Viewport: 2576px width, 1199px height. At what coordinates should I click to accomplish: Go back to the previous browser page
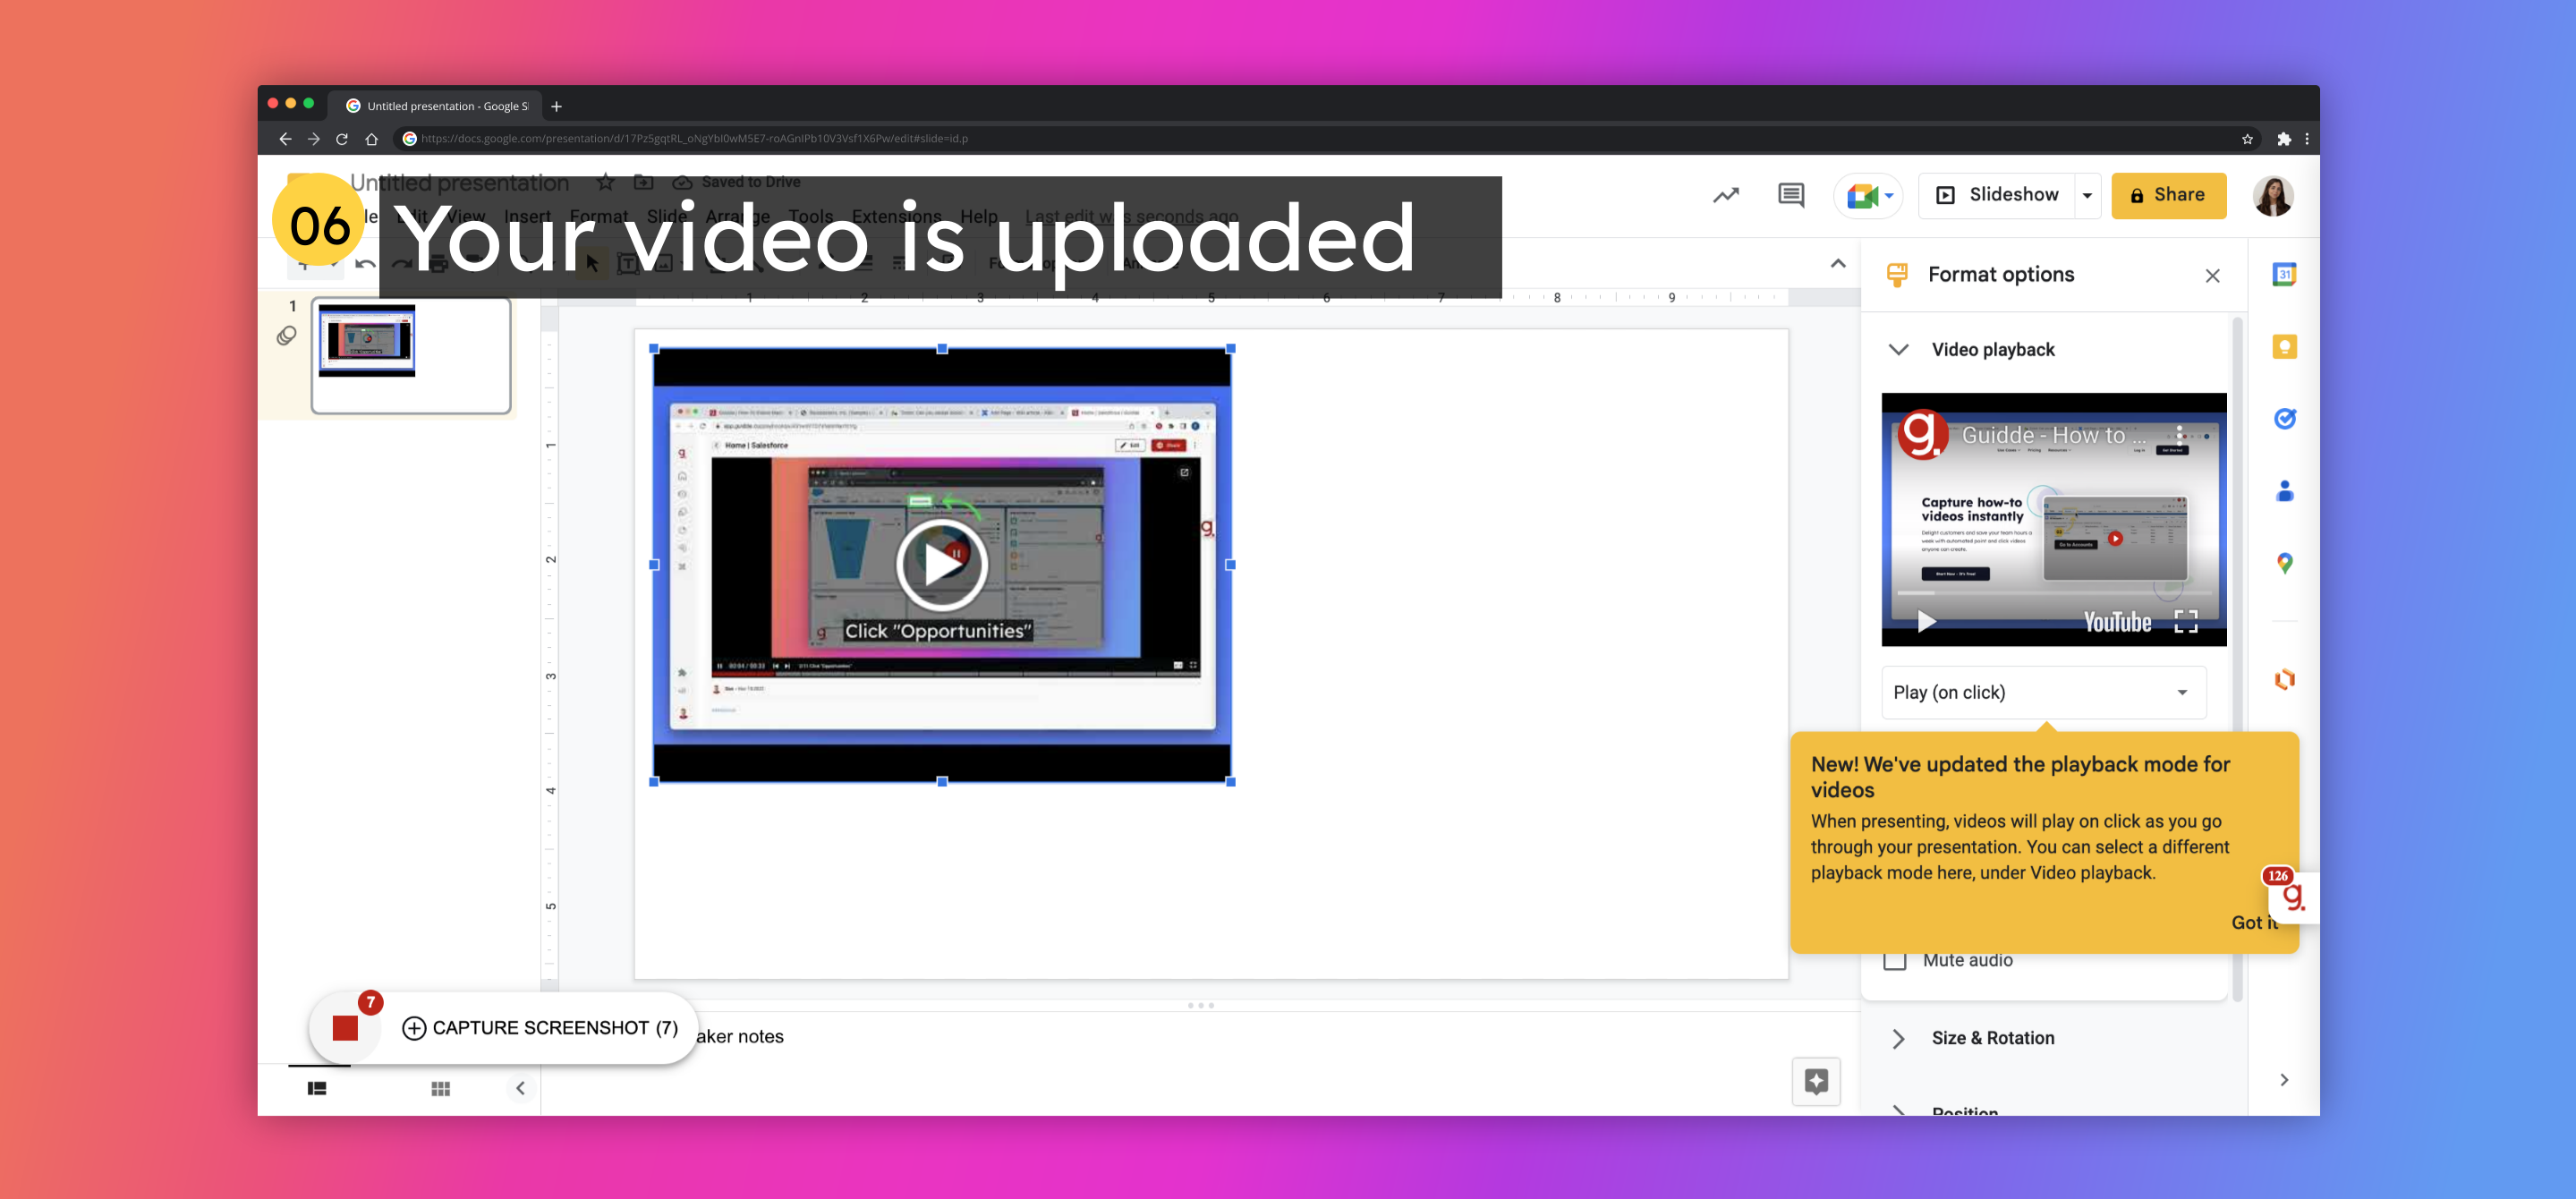coord(285,139)
